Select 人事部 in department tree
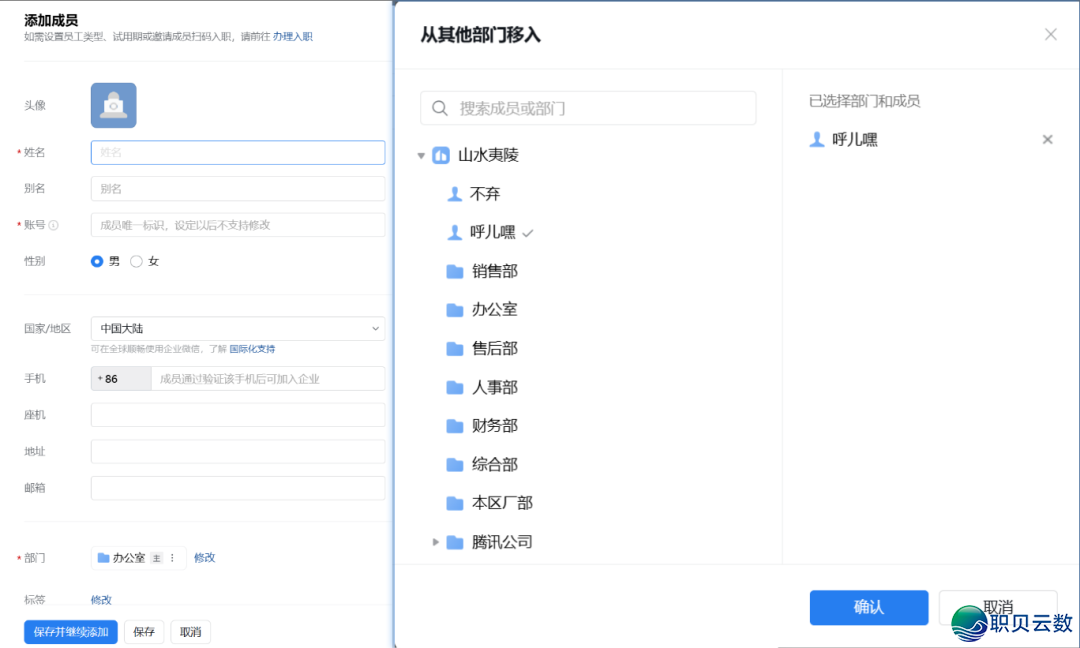This screenshot has width=1080, height=648. tap(494, 387)
